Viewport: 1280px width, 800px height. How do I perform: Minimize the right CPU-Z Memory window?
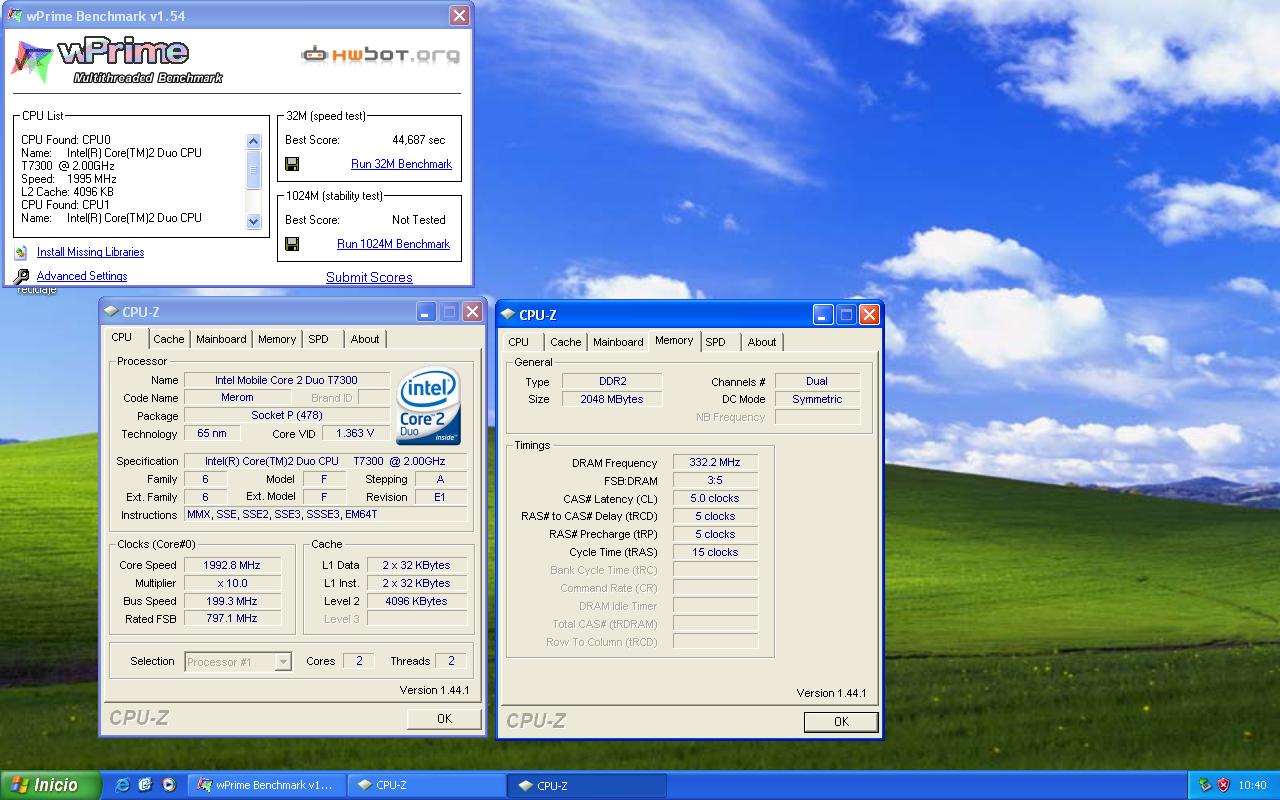[823, 315]
